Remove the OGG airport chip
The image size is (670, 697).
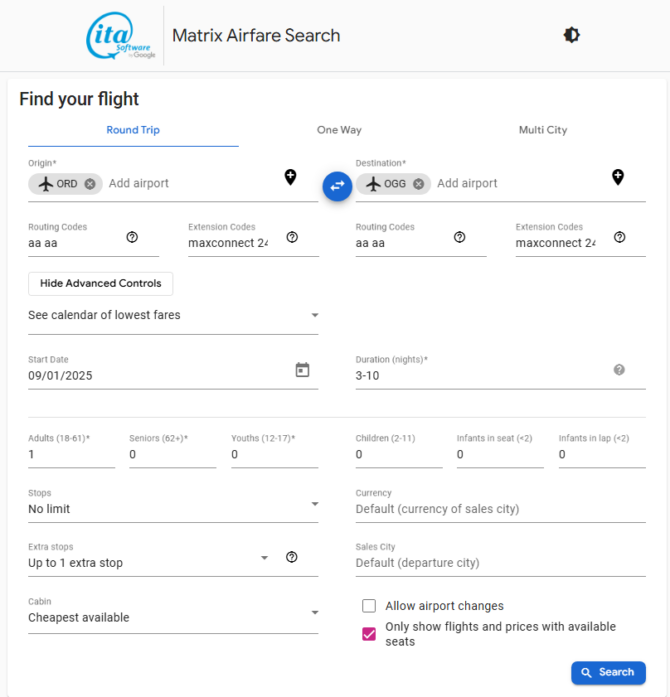point(418,184)
